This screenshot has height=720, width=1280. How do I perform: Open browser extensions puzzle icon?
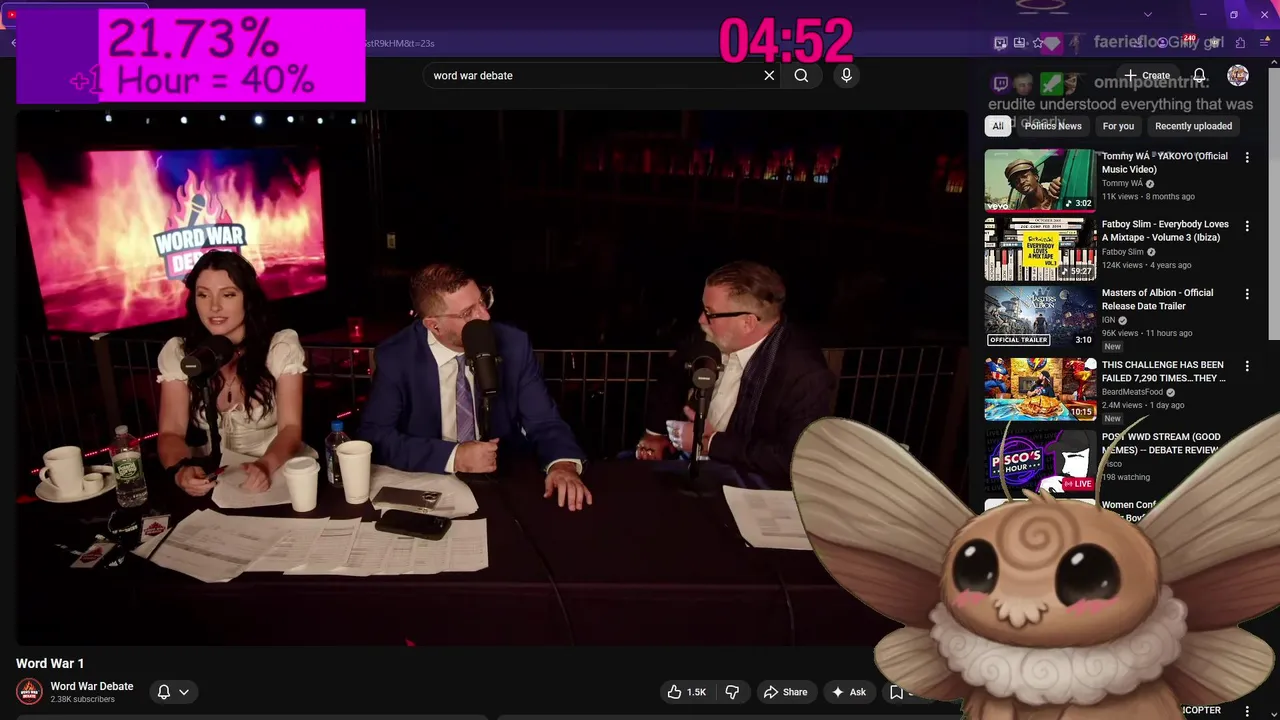[1240, 43]
